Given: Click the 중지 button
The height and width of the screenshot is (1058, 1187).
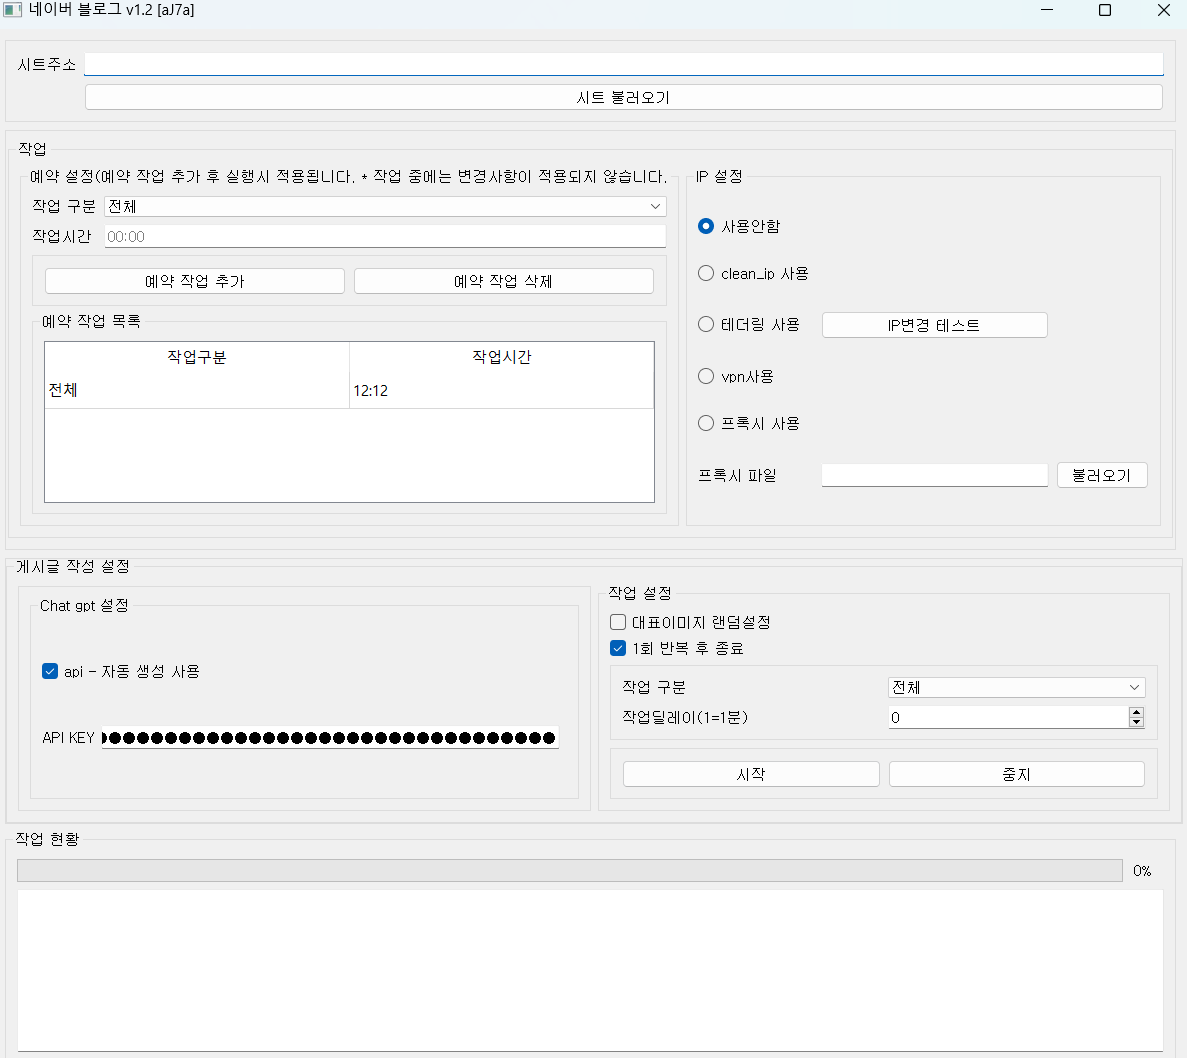Looking at the screenshot, I should click(x=1016, y=774).
